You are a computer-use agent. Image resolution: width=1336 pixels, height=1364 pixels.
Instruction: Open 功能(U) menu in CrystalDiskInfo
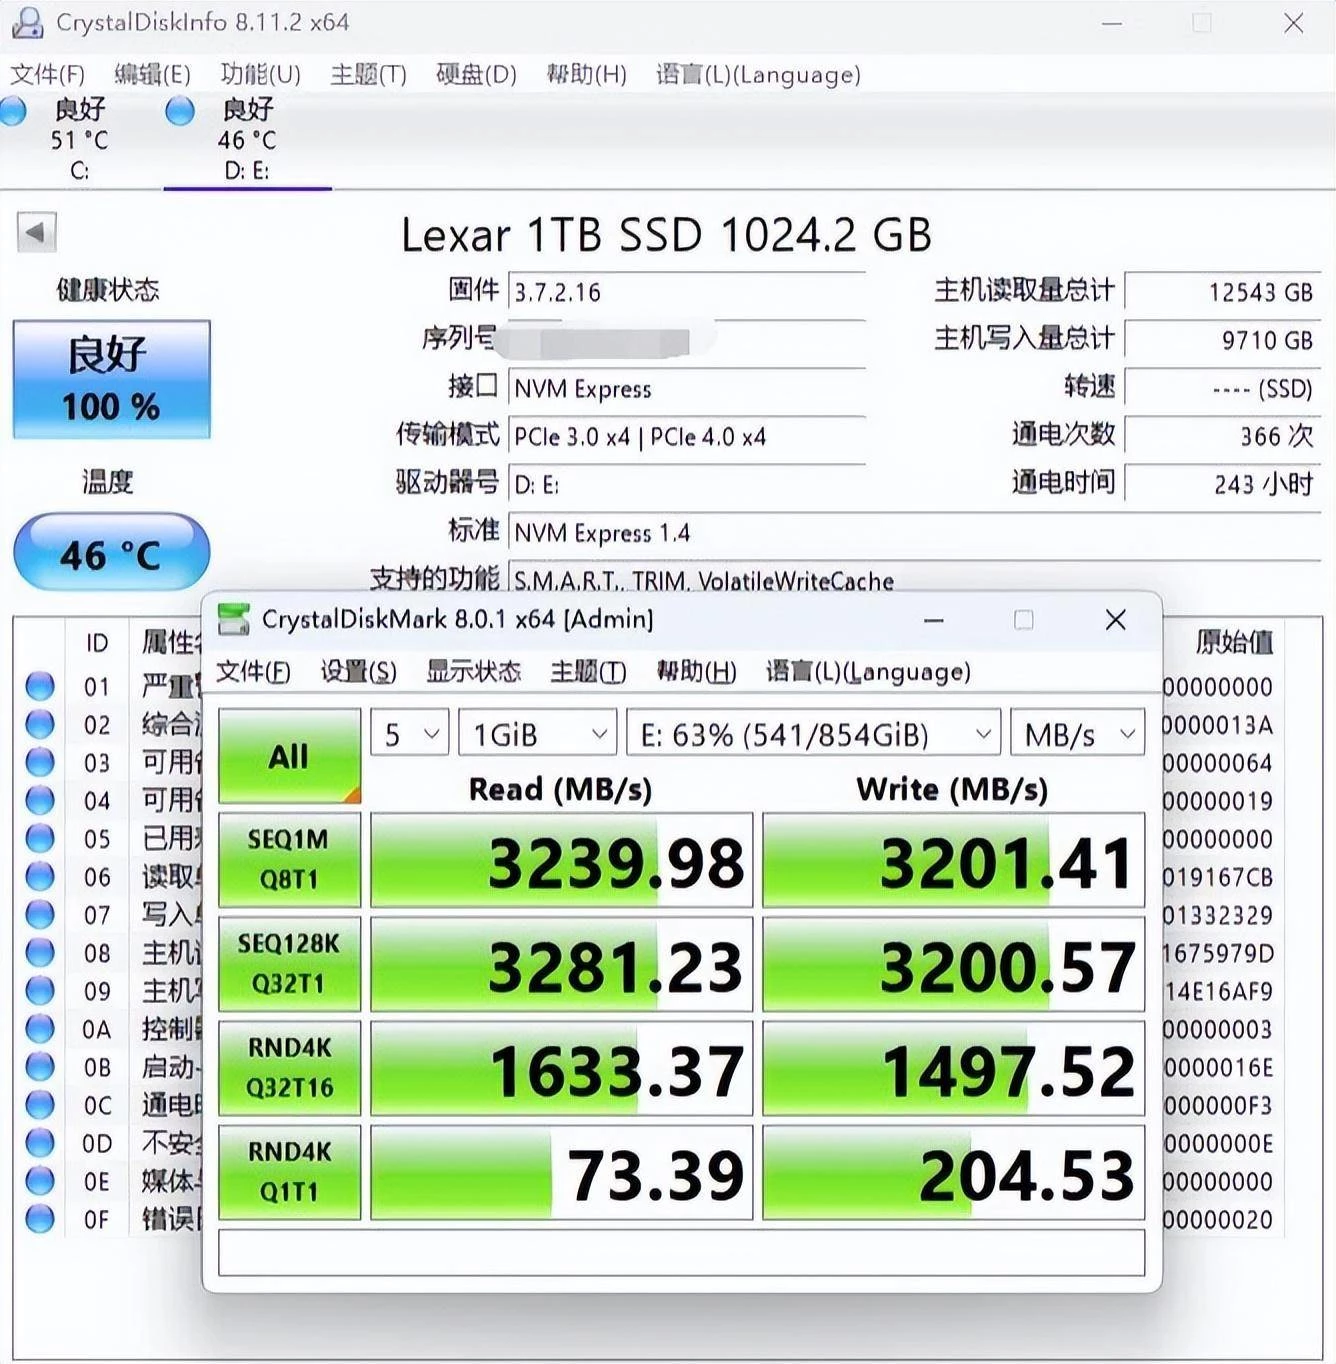(x=260, y=74)
